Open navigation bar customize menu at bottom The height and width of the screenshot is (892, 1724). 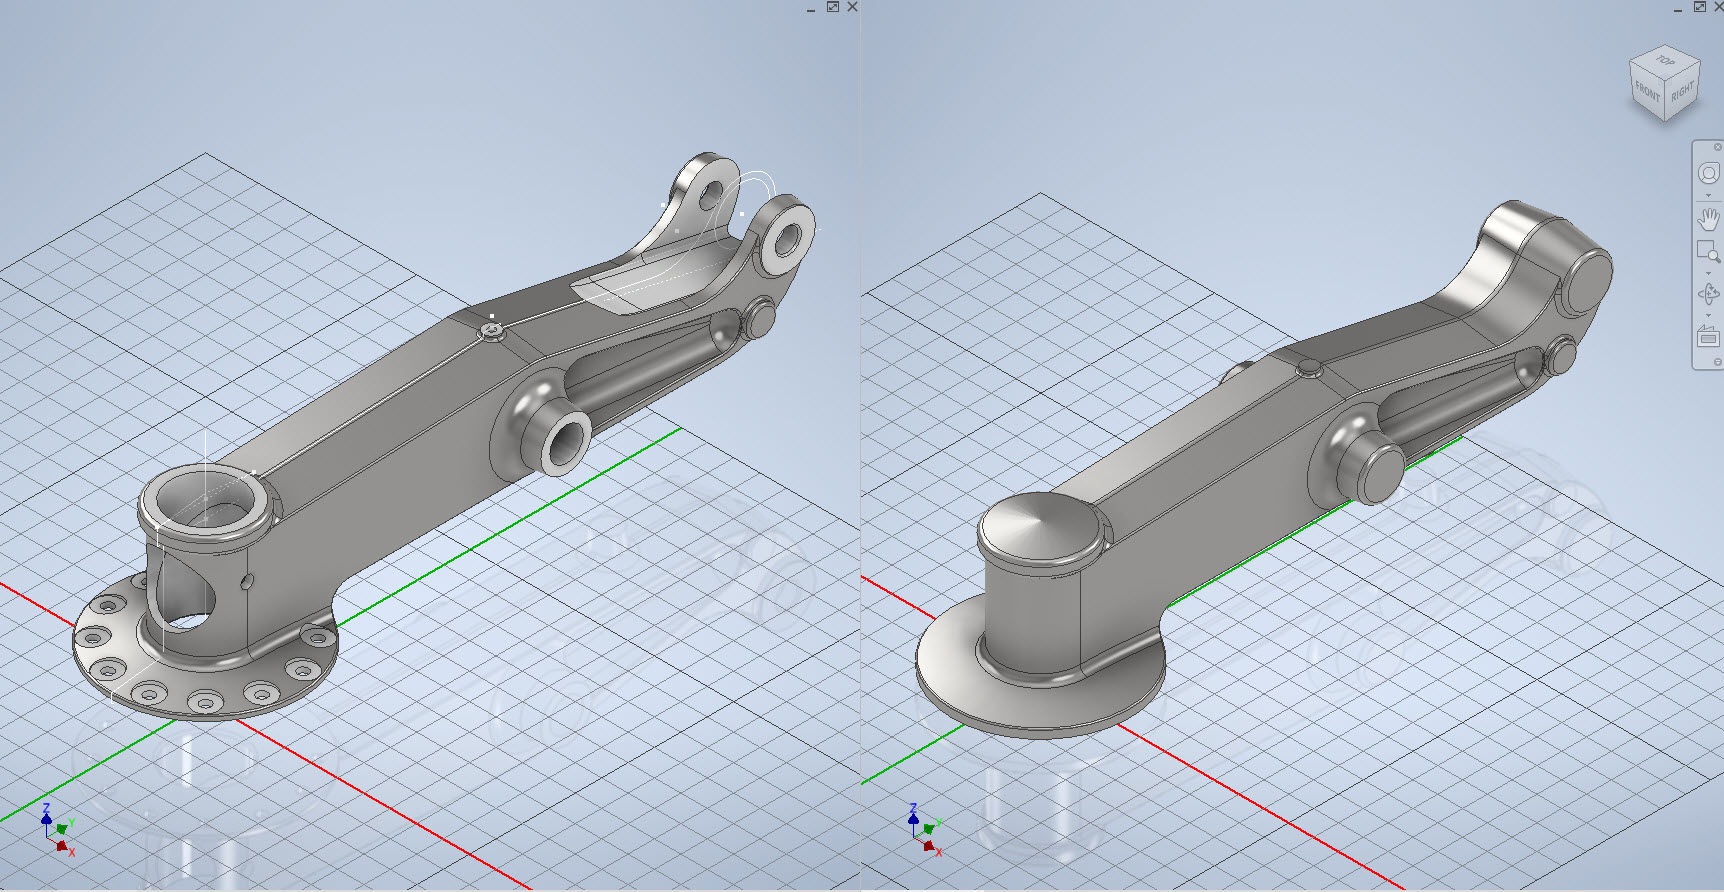tap(1718, 362)
